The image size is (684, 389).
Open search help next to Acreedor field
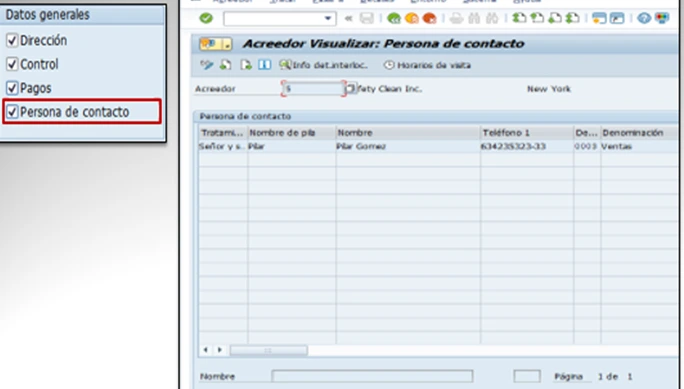pyautogui.click(x=351, y=89)
